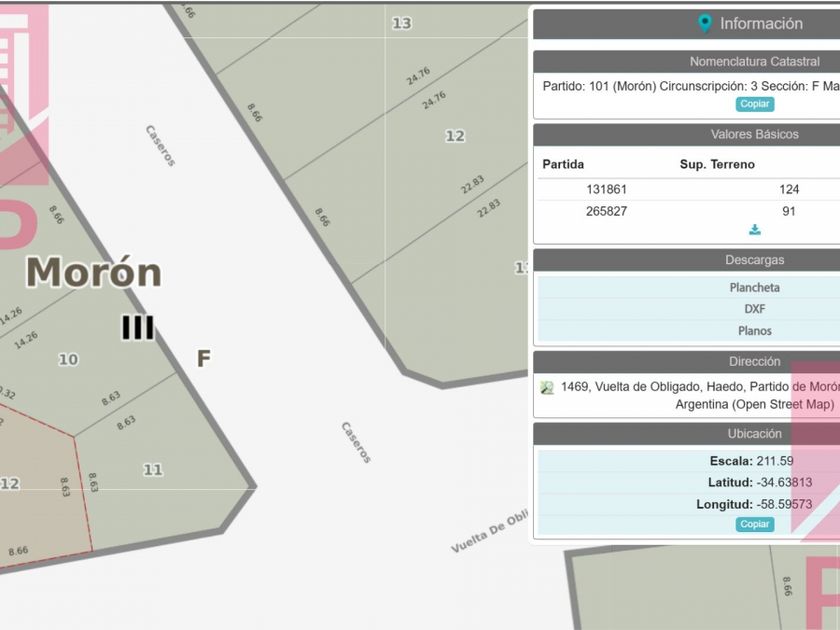Select parcel 11 in the lower-left block
The width and height of the screenshot is (840, 630).
tap(153, 470)
